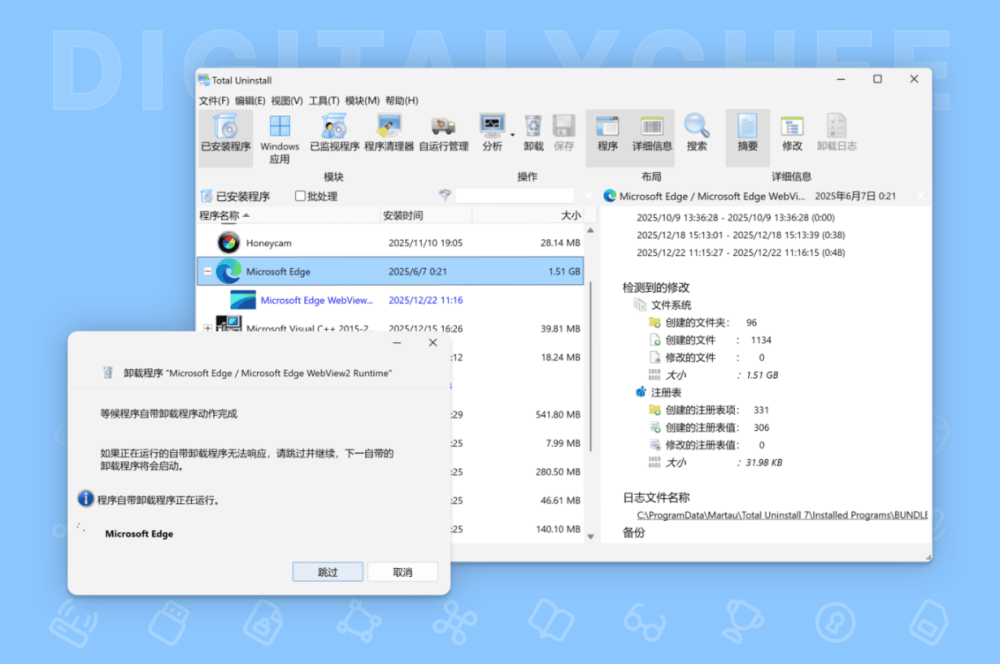This screenshot has width=1000, height=664.
Task: Open the Windows 应用 module
Action: pyautogui.click(x=279, y=140)
